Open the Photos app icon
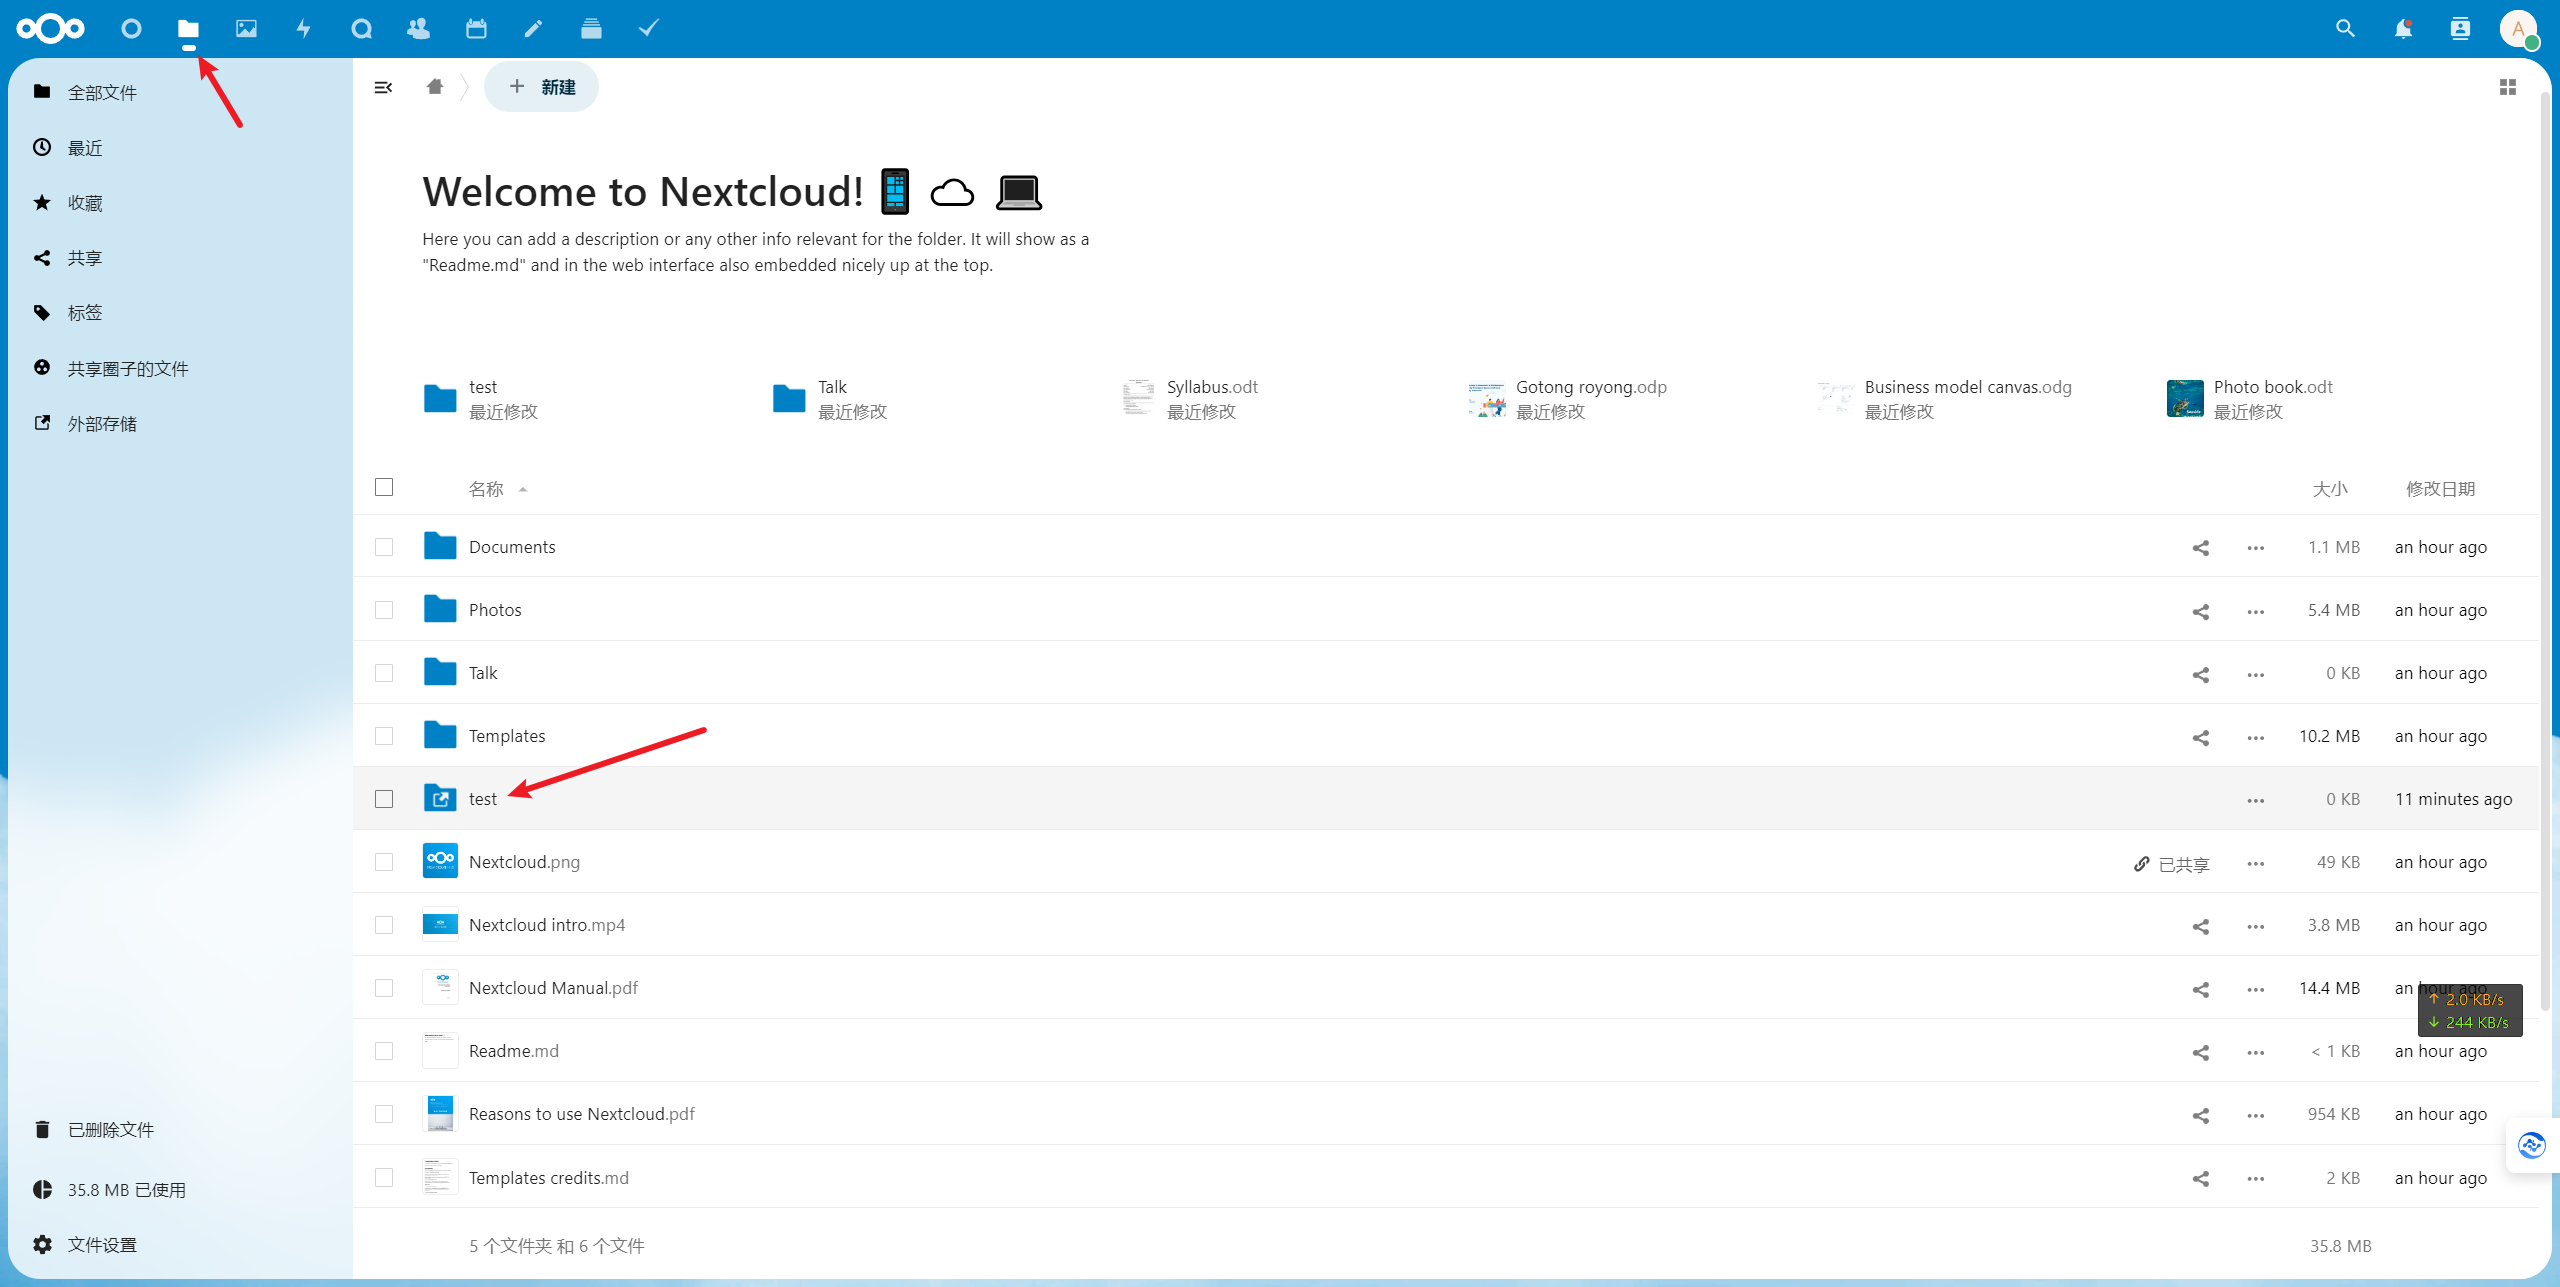 point(246,28)
